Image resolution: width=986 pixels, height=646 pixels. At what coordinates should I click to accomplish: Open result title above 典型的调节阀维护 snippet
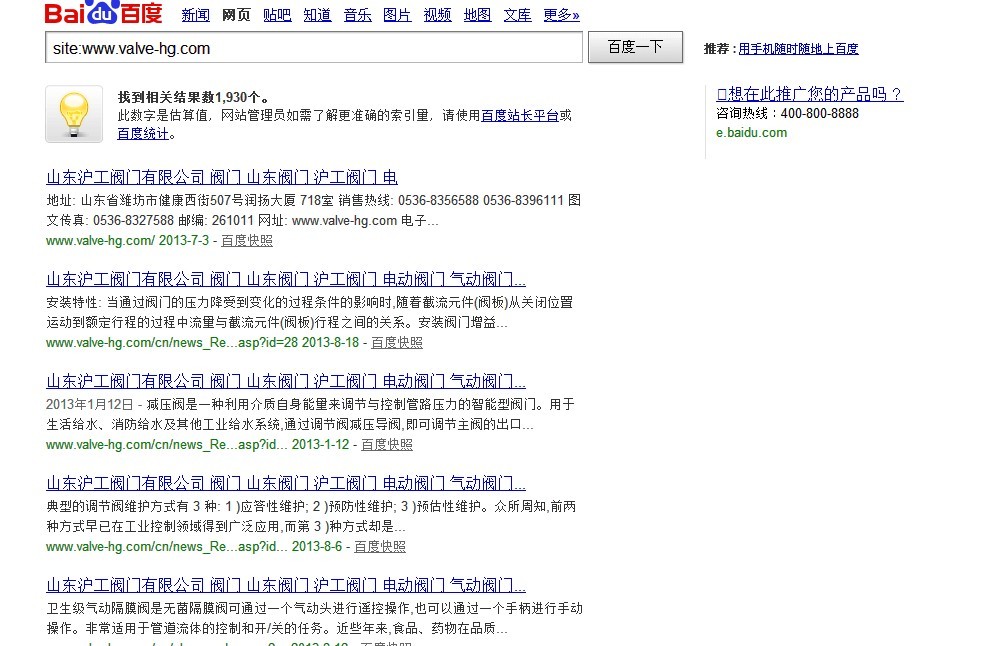286,483
